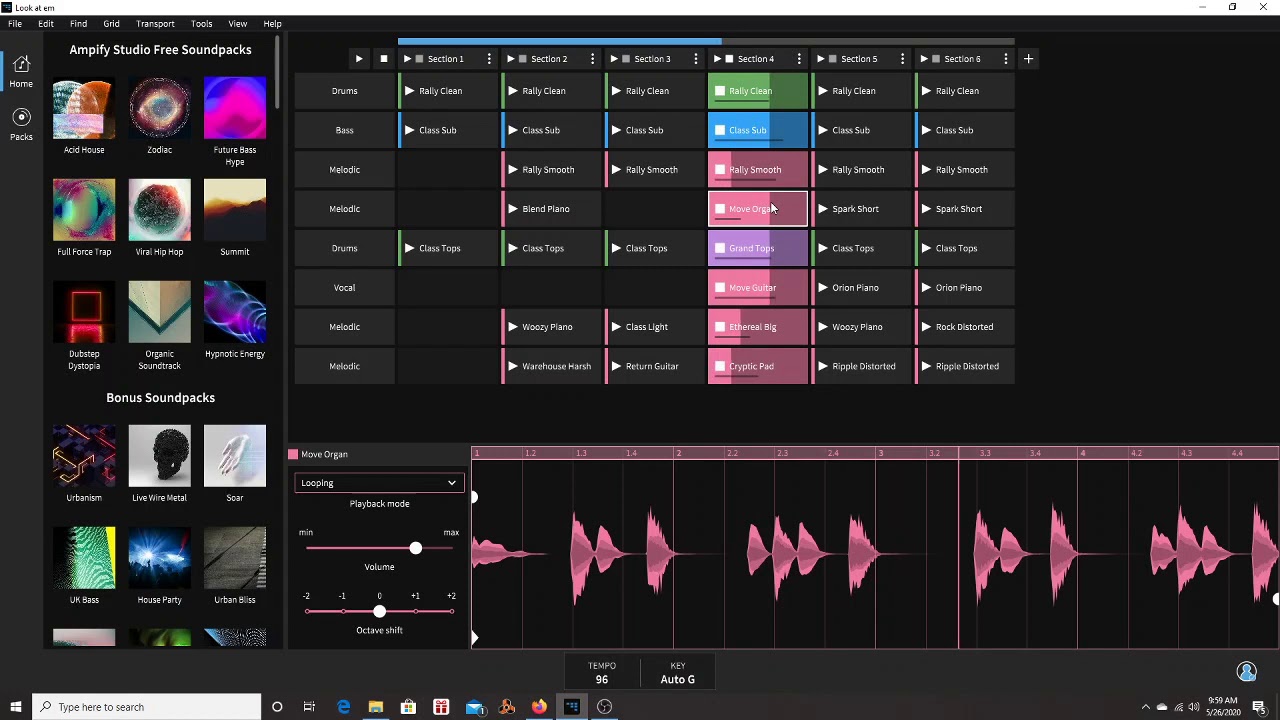This screenshot has height=720, width=1280.
Task: Stop the playing Class Sub clip in Section 4
Action: [720, 130]
